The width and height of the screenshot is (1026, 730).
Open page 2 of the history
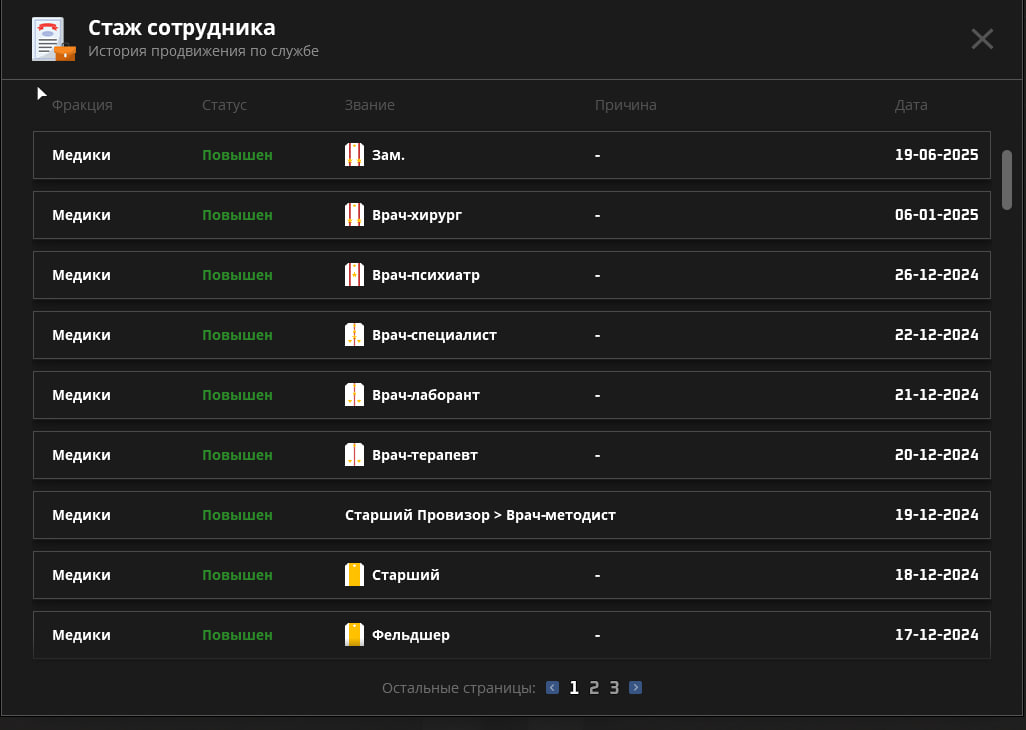pos(594,687)
